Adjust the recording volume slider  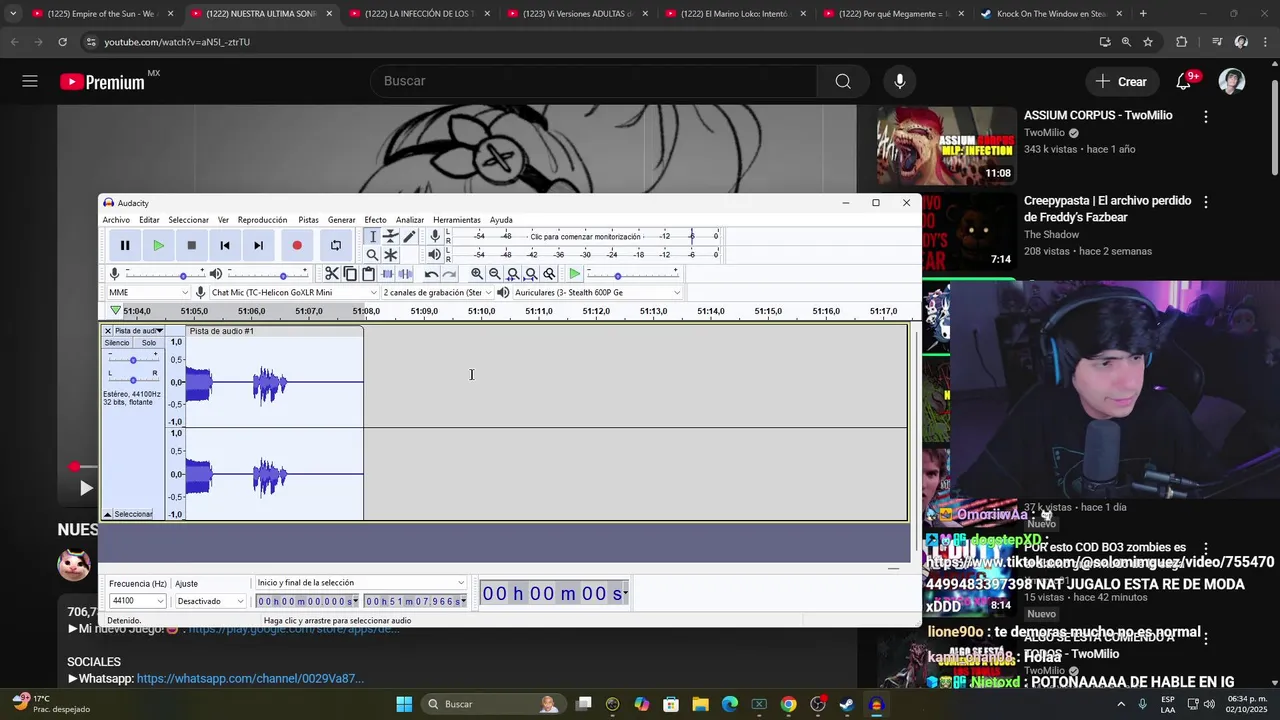point(164,274)
